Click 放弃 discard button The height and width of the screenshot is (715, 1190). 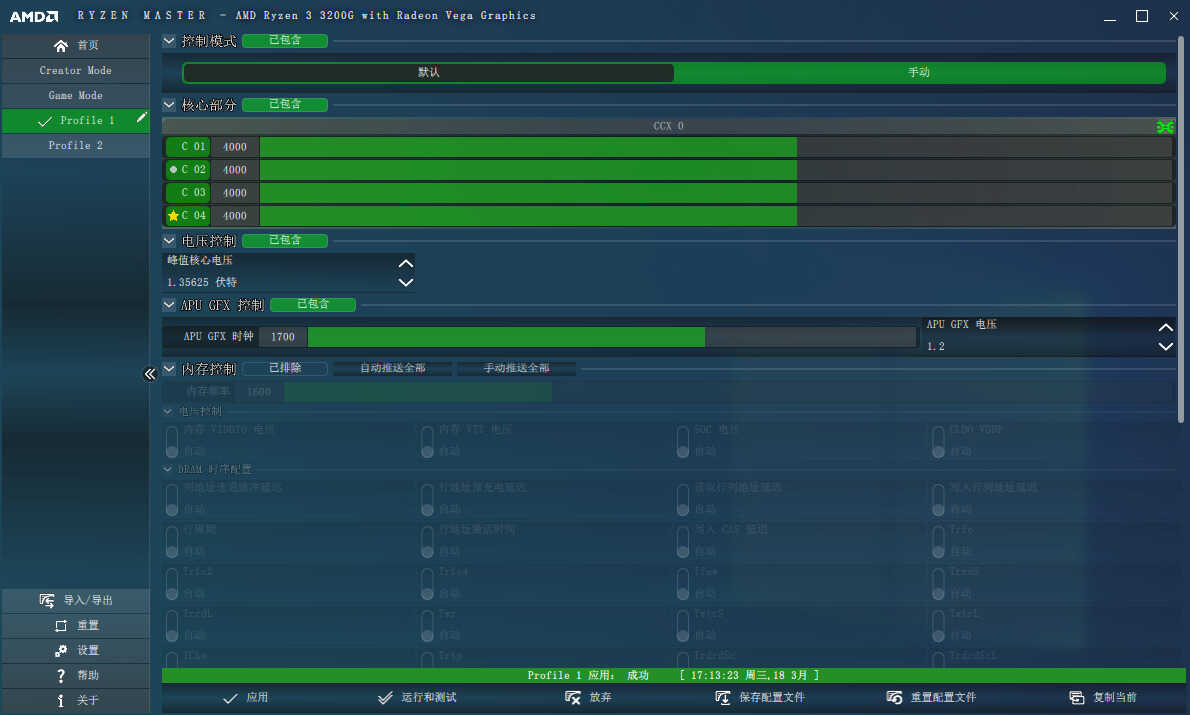tap(588, 698)
